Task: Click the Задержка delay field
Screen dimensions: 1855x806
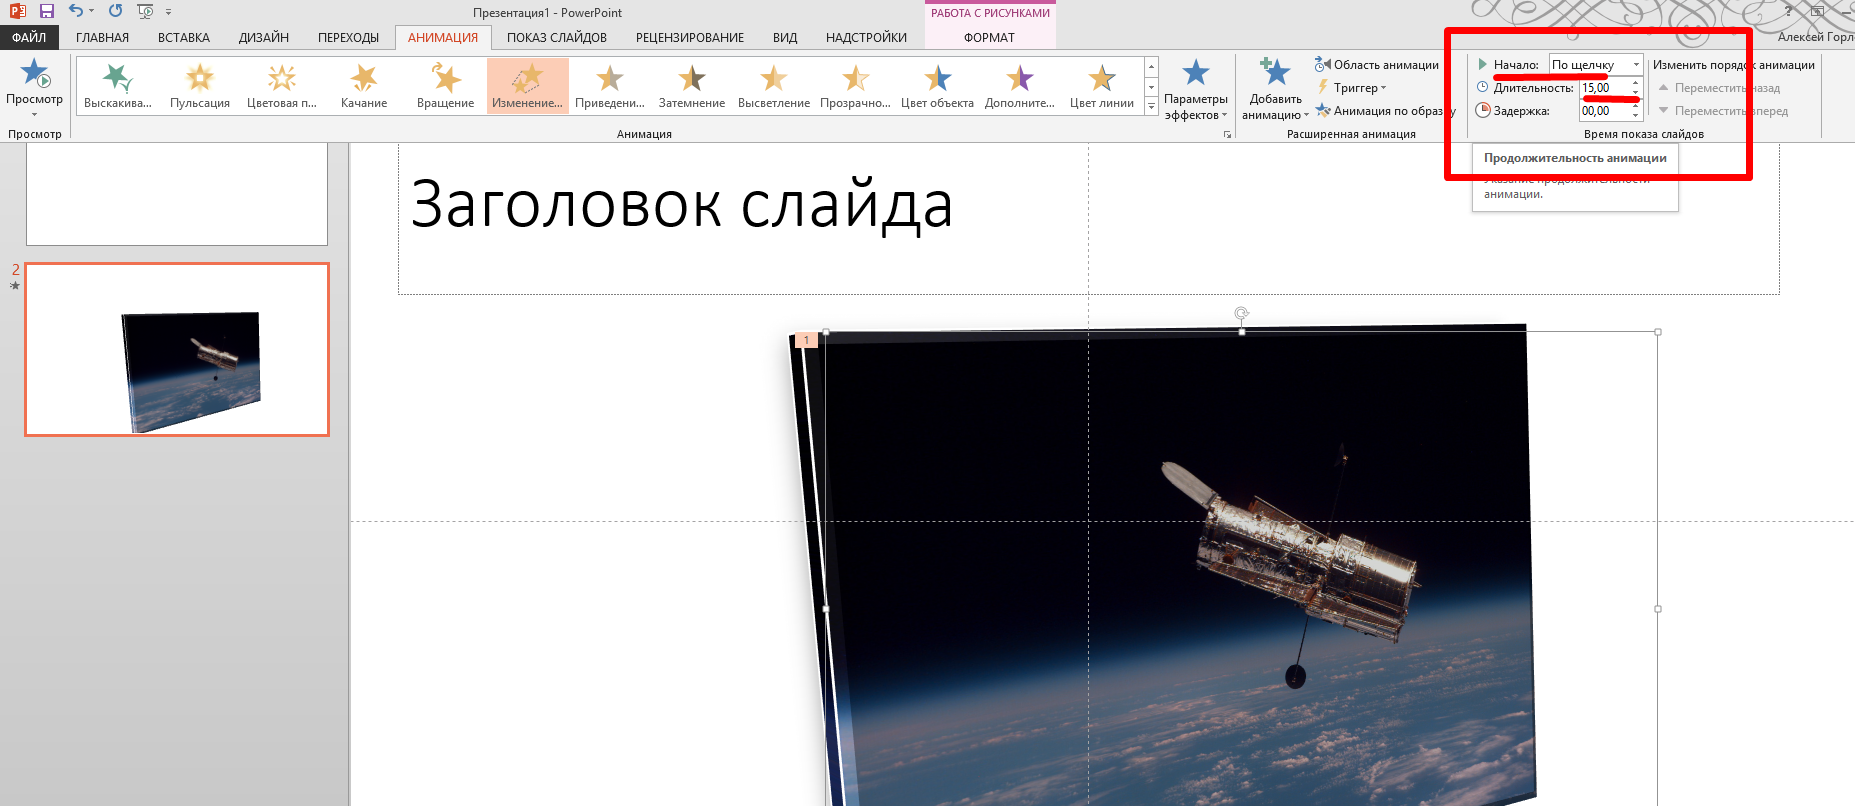Action: (1603, 111)
